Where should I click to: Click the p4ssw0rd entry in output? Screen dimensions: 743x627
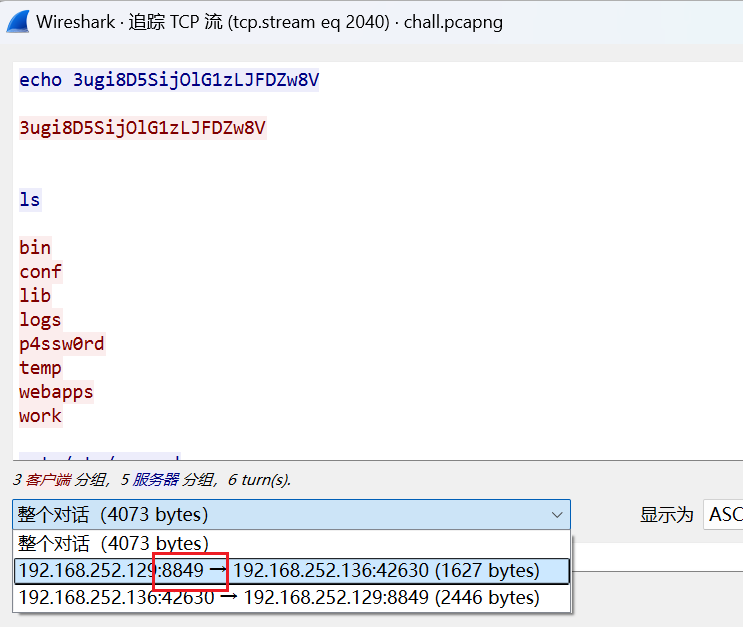coord(61,344)
